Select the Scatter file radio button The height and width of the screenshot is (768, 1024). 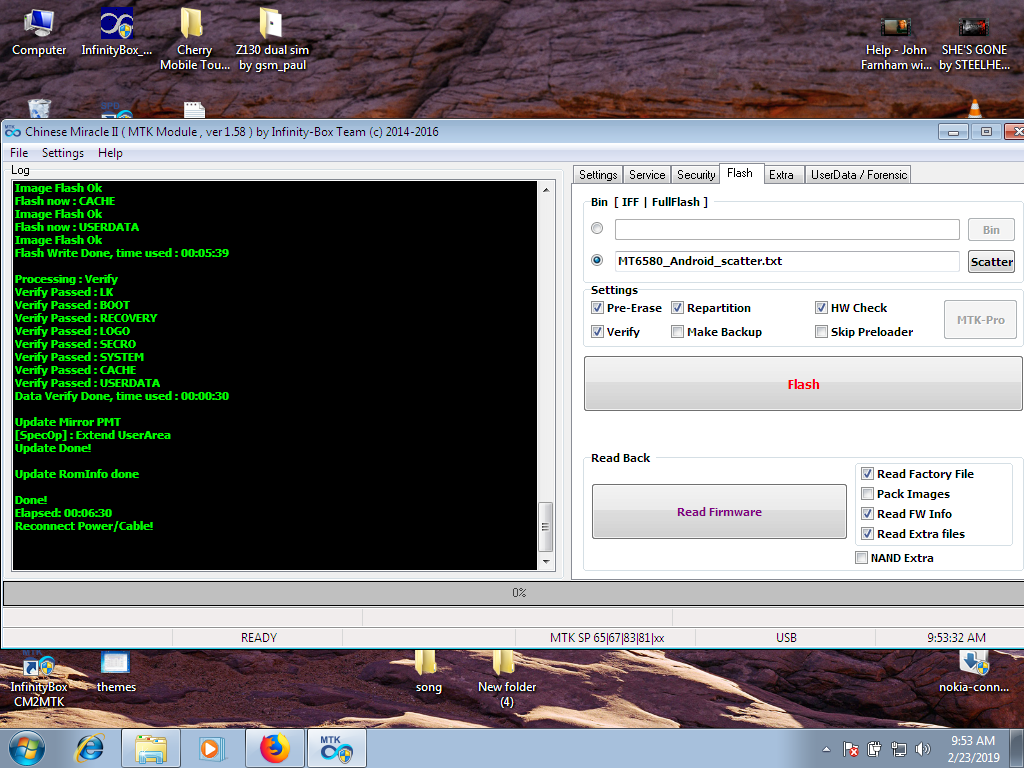597,260
